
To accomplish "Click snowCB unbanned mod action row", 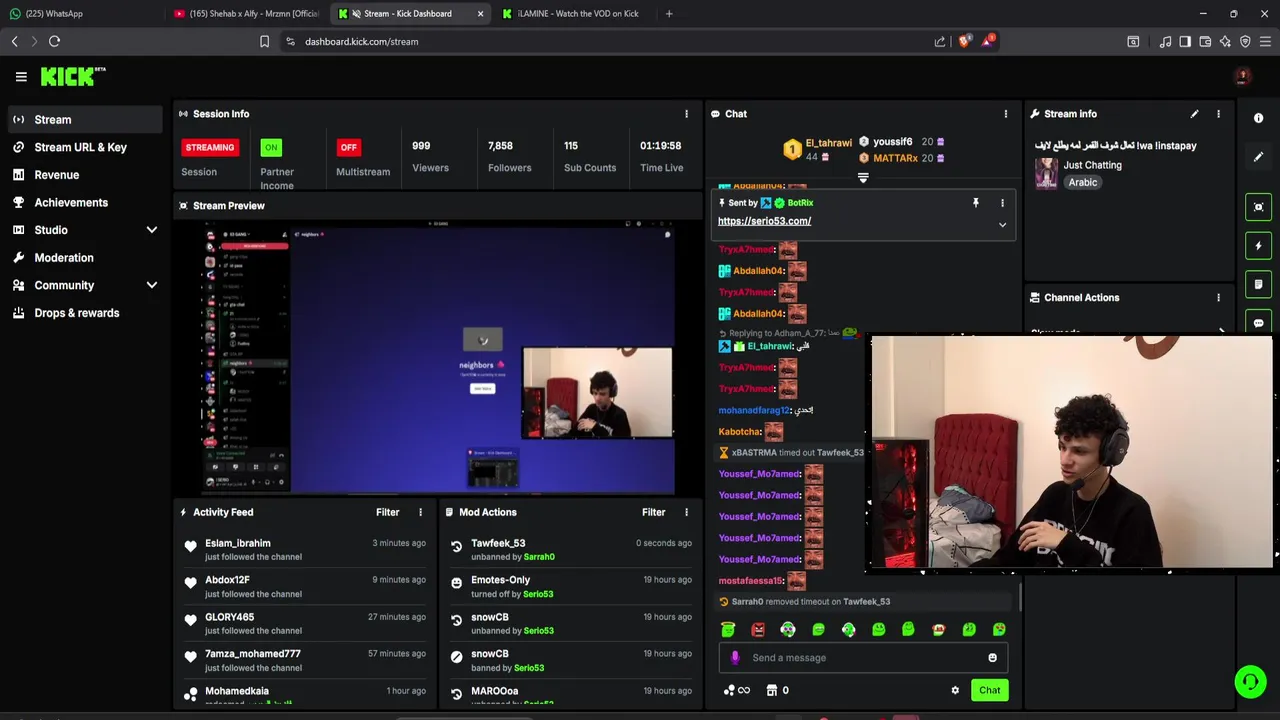I will point(571,624).
